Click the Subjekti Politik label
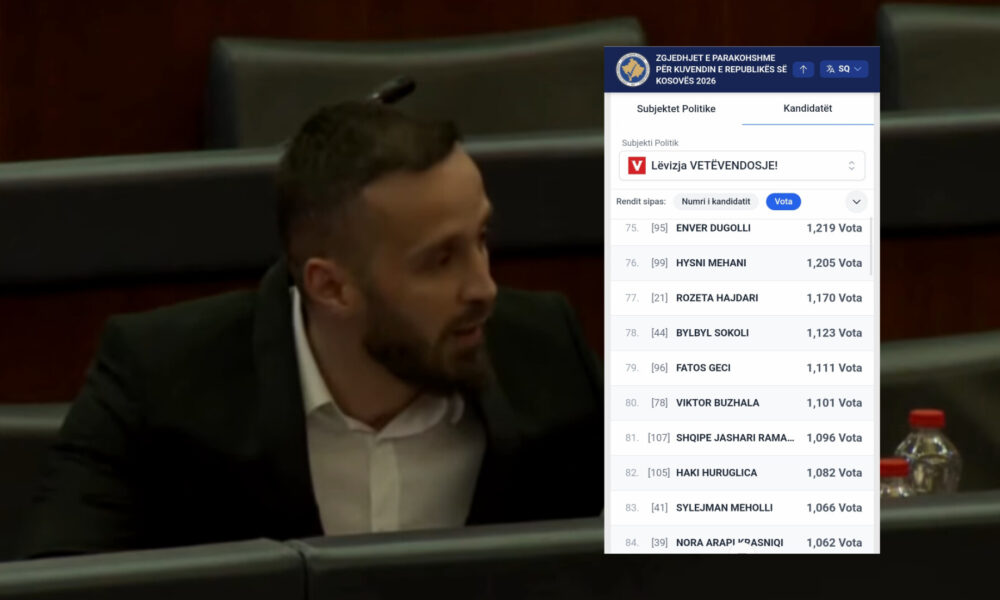Viewport: 1000px width, 600px height. 650,143
